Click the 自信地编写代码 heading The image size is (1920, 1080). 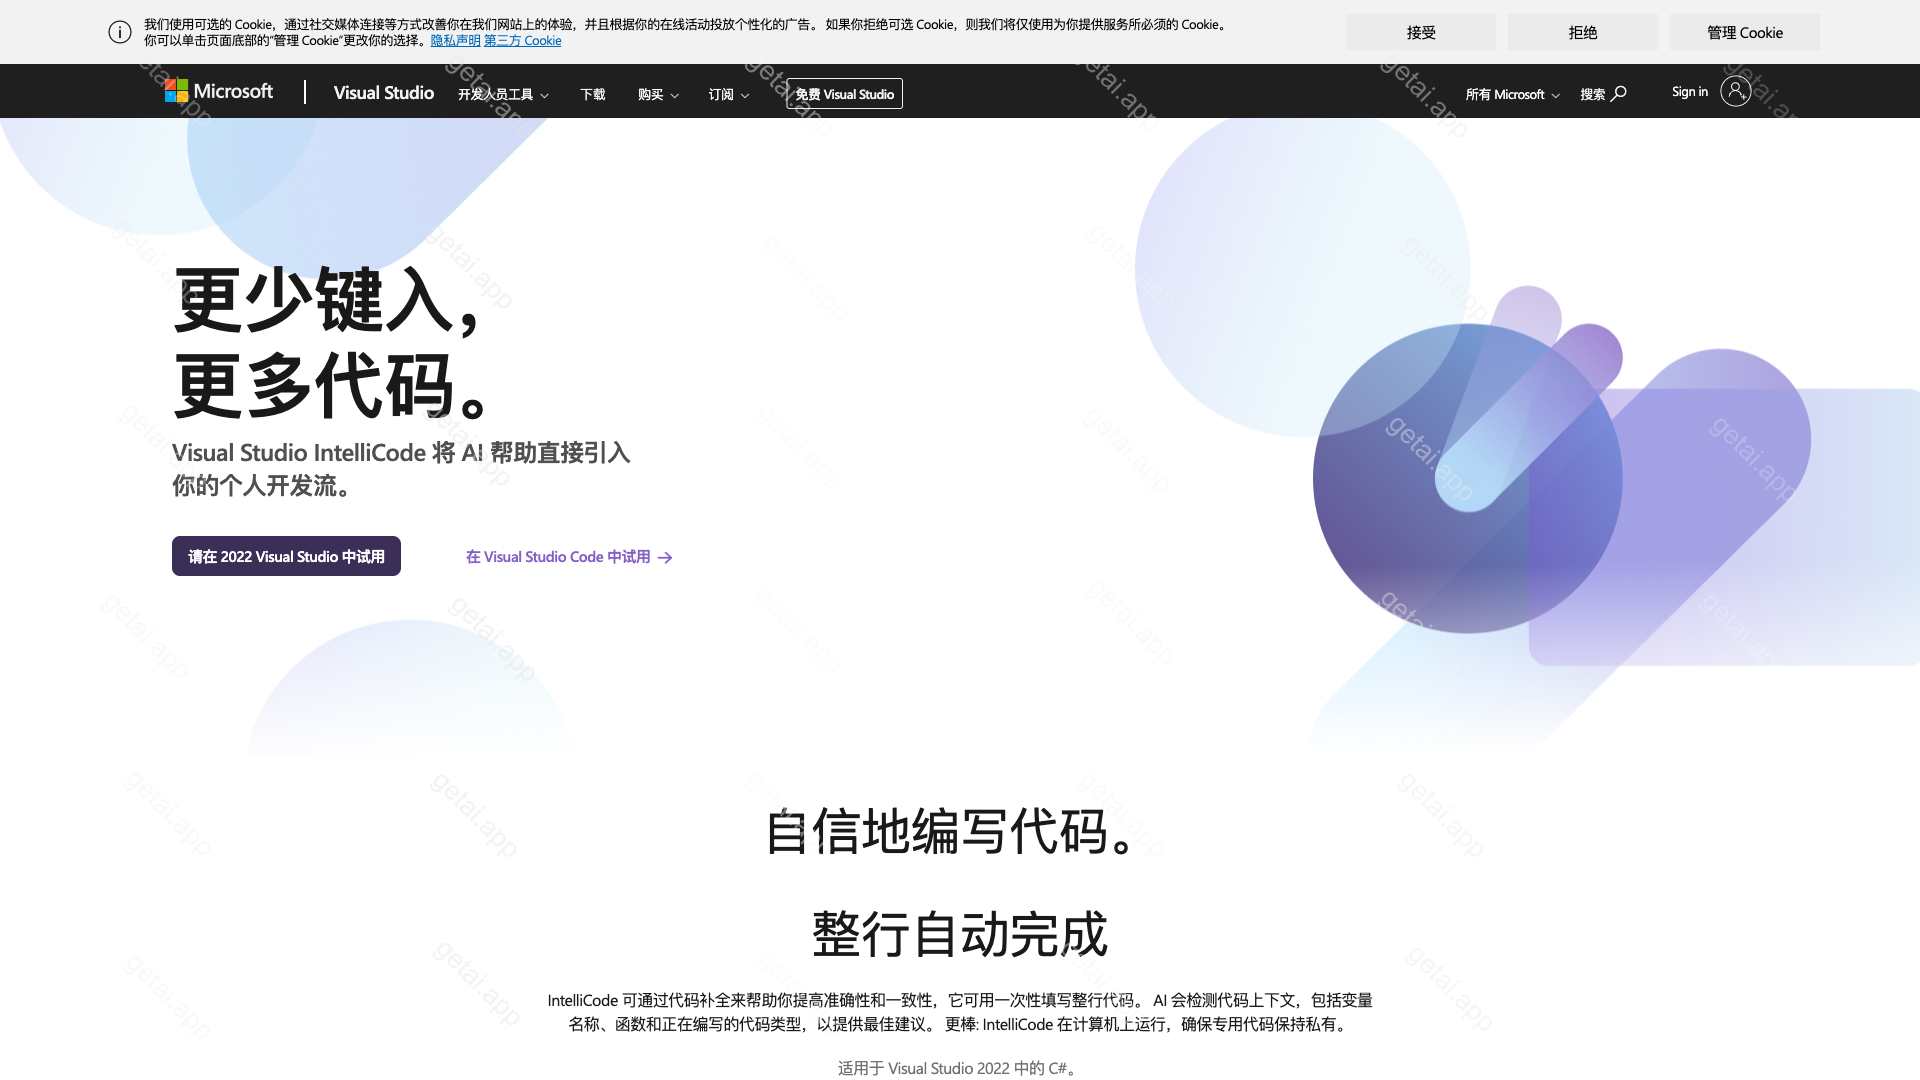tap(953, 832)
